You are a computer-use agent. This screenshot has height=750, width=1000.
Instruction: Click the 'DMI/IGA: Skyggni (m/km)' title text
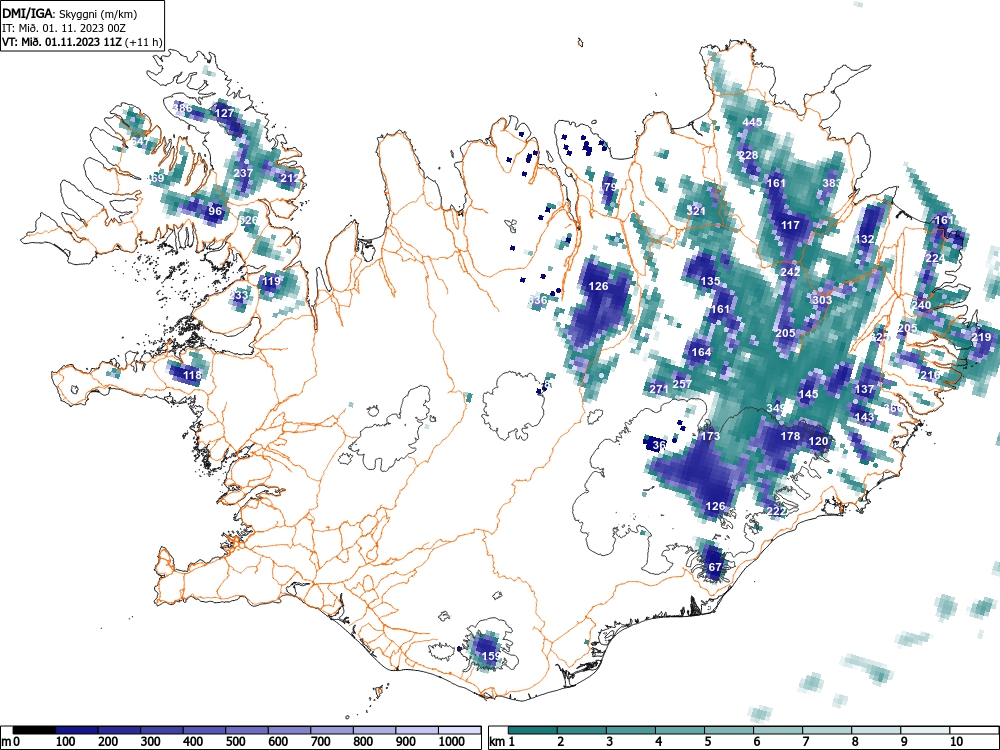pyautogui.click(x=70, y=14)
